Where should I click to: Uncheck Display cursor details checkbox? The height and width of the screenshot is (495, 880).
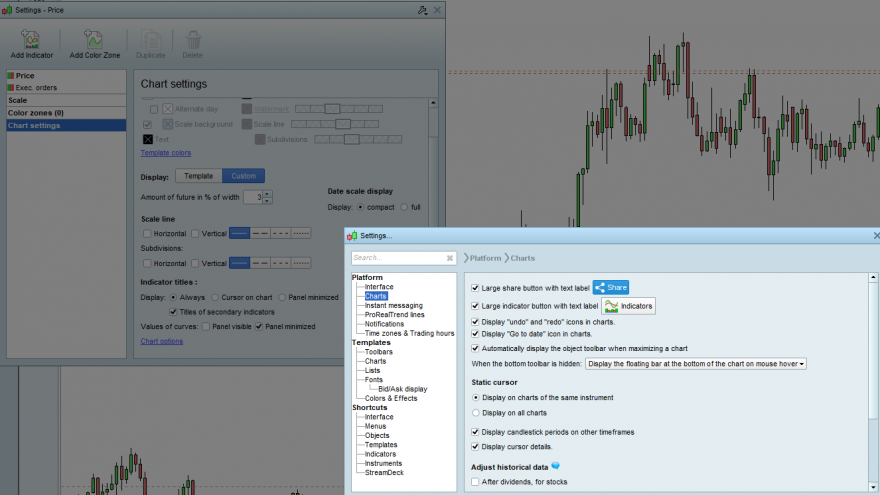(x=475, y=447)
